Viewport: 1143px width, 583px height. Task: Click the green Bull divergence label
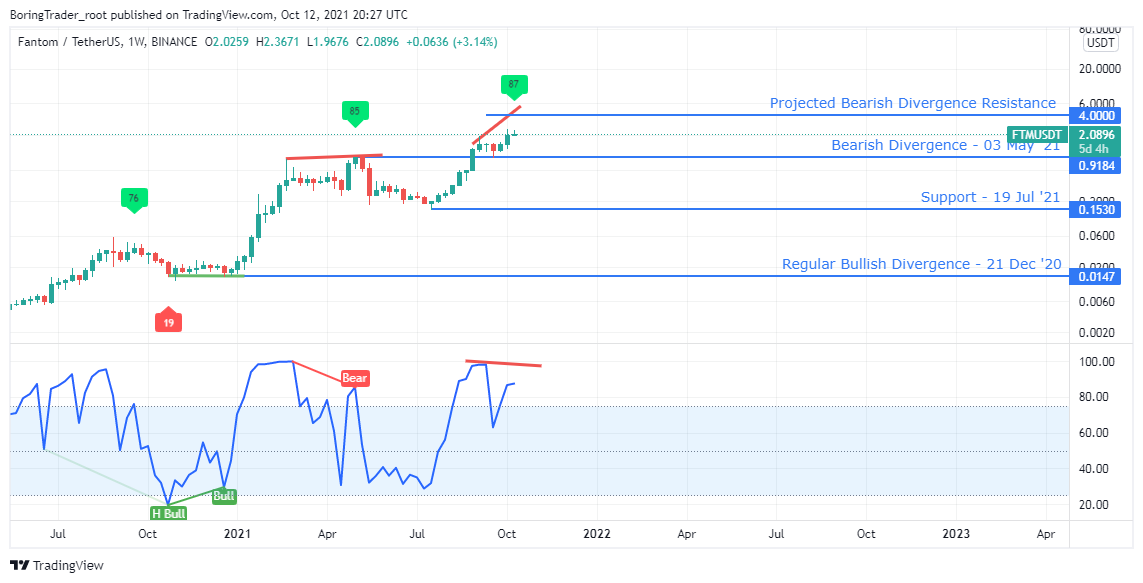[225, 495]
